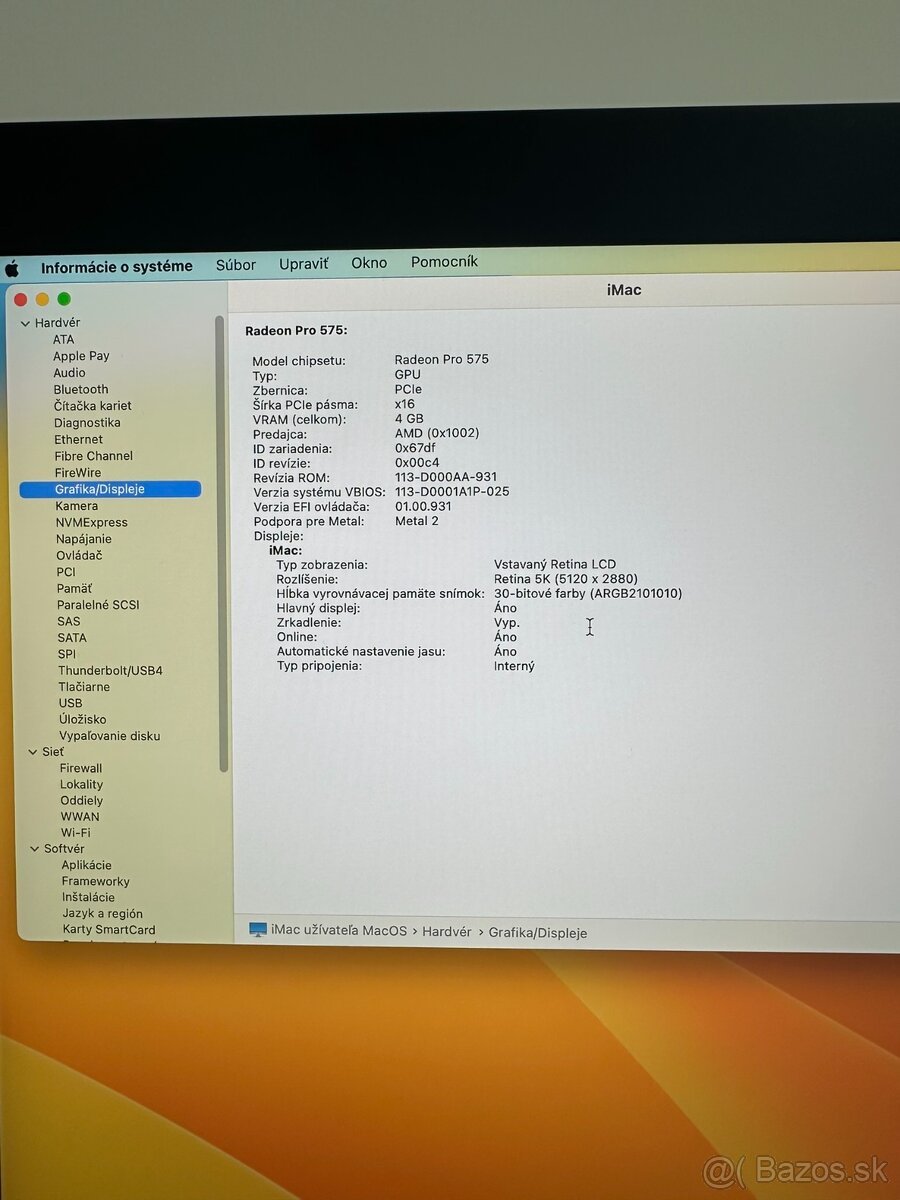
Task: Select Pamäť in the sidebar
Action: click(x=74, y=588)
